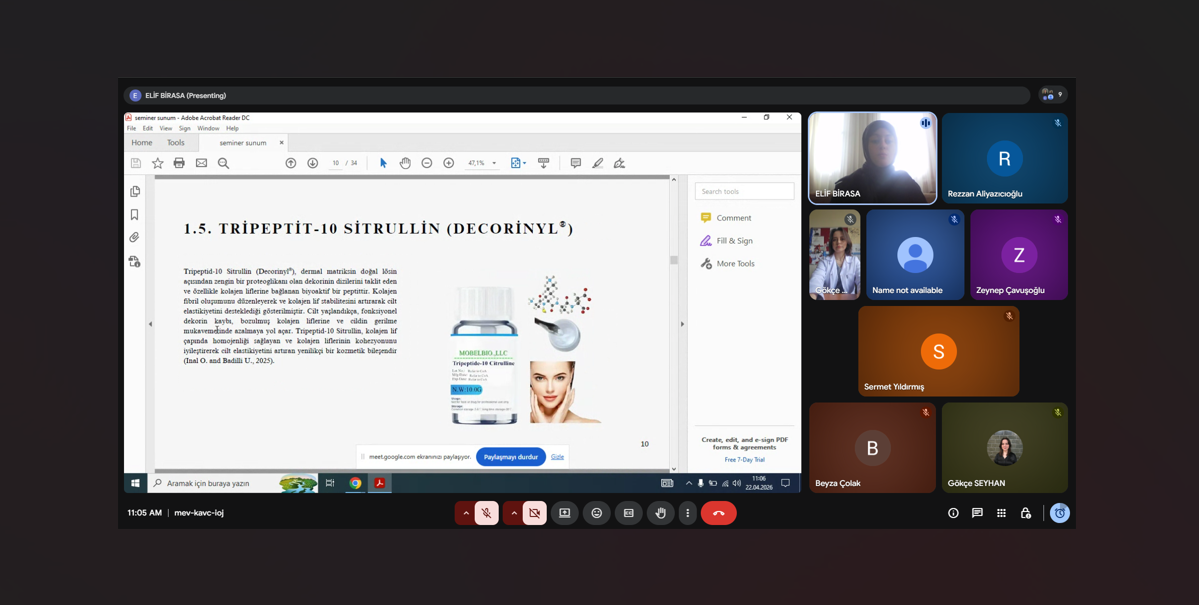Select the Hand pan tool
Image resolution: width=1199 pixels, height=605 pixels.
[x=405, y=163]
